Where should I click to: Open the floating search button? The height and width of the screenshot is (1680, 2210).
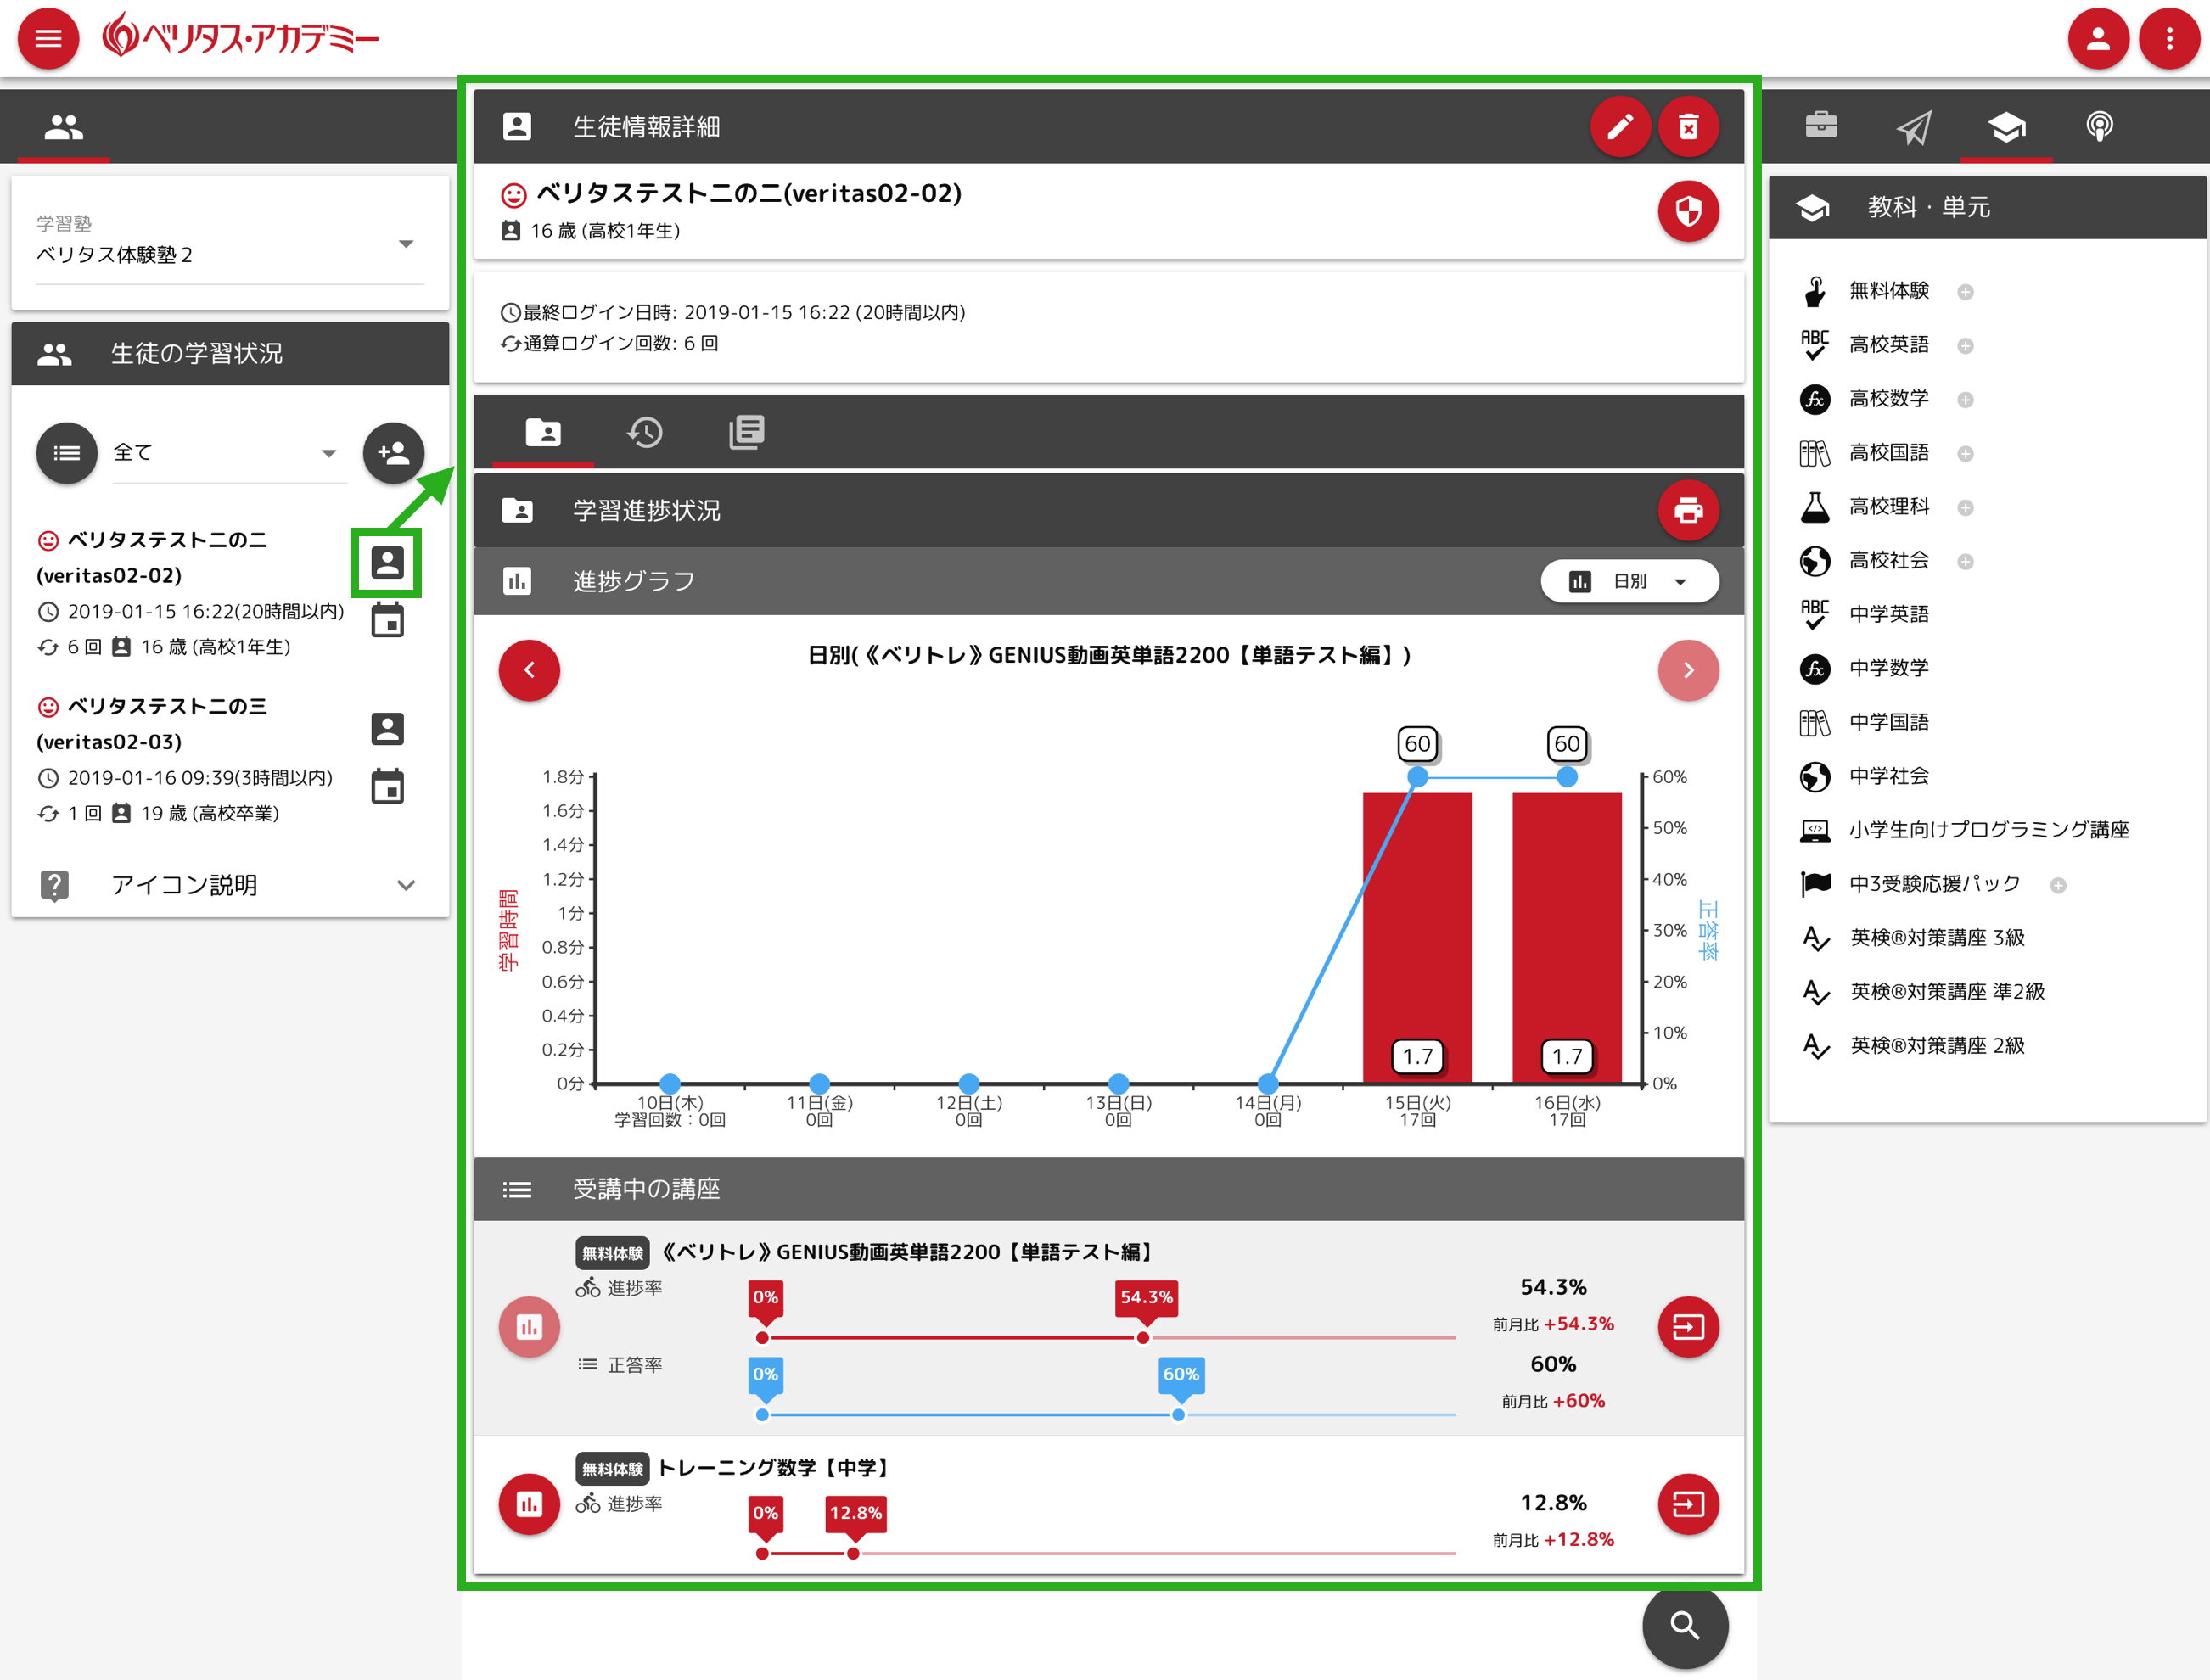(1684, 1625)
